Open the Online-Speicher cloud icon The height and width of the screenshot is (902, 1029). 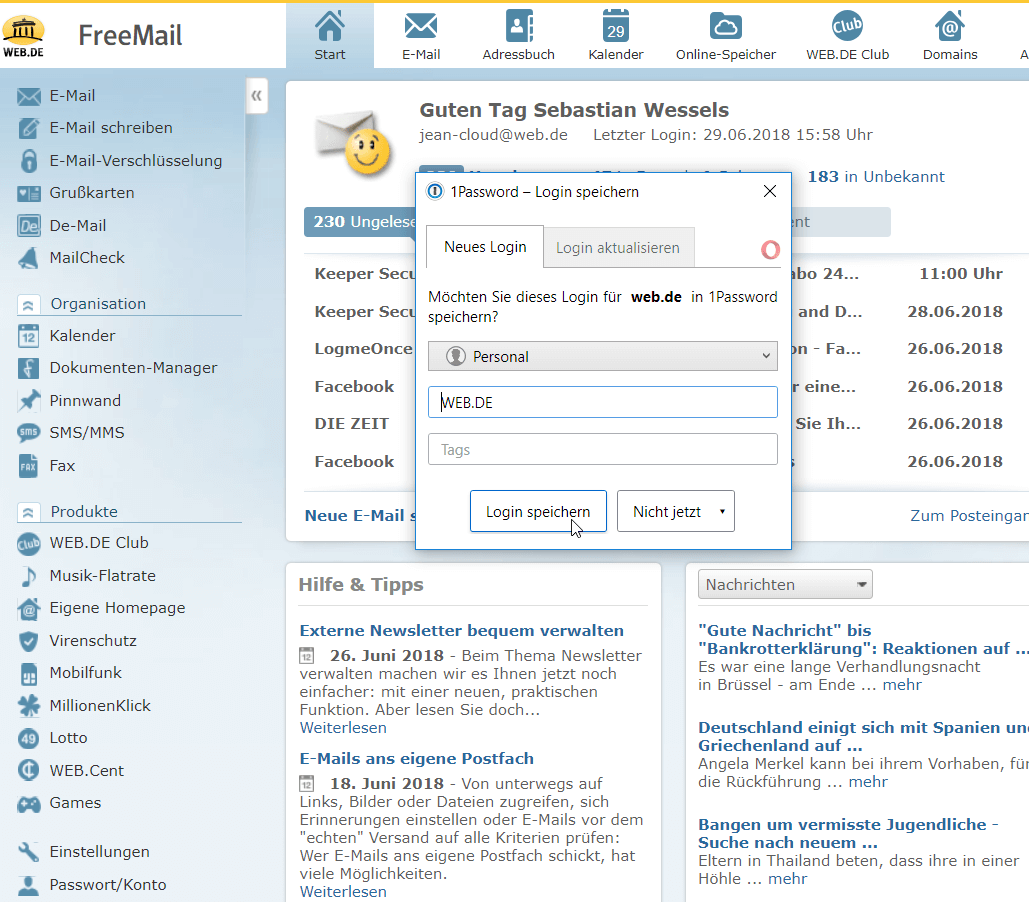[725, 27]
